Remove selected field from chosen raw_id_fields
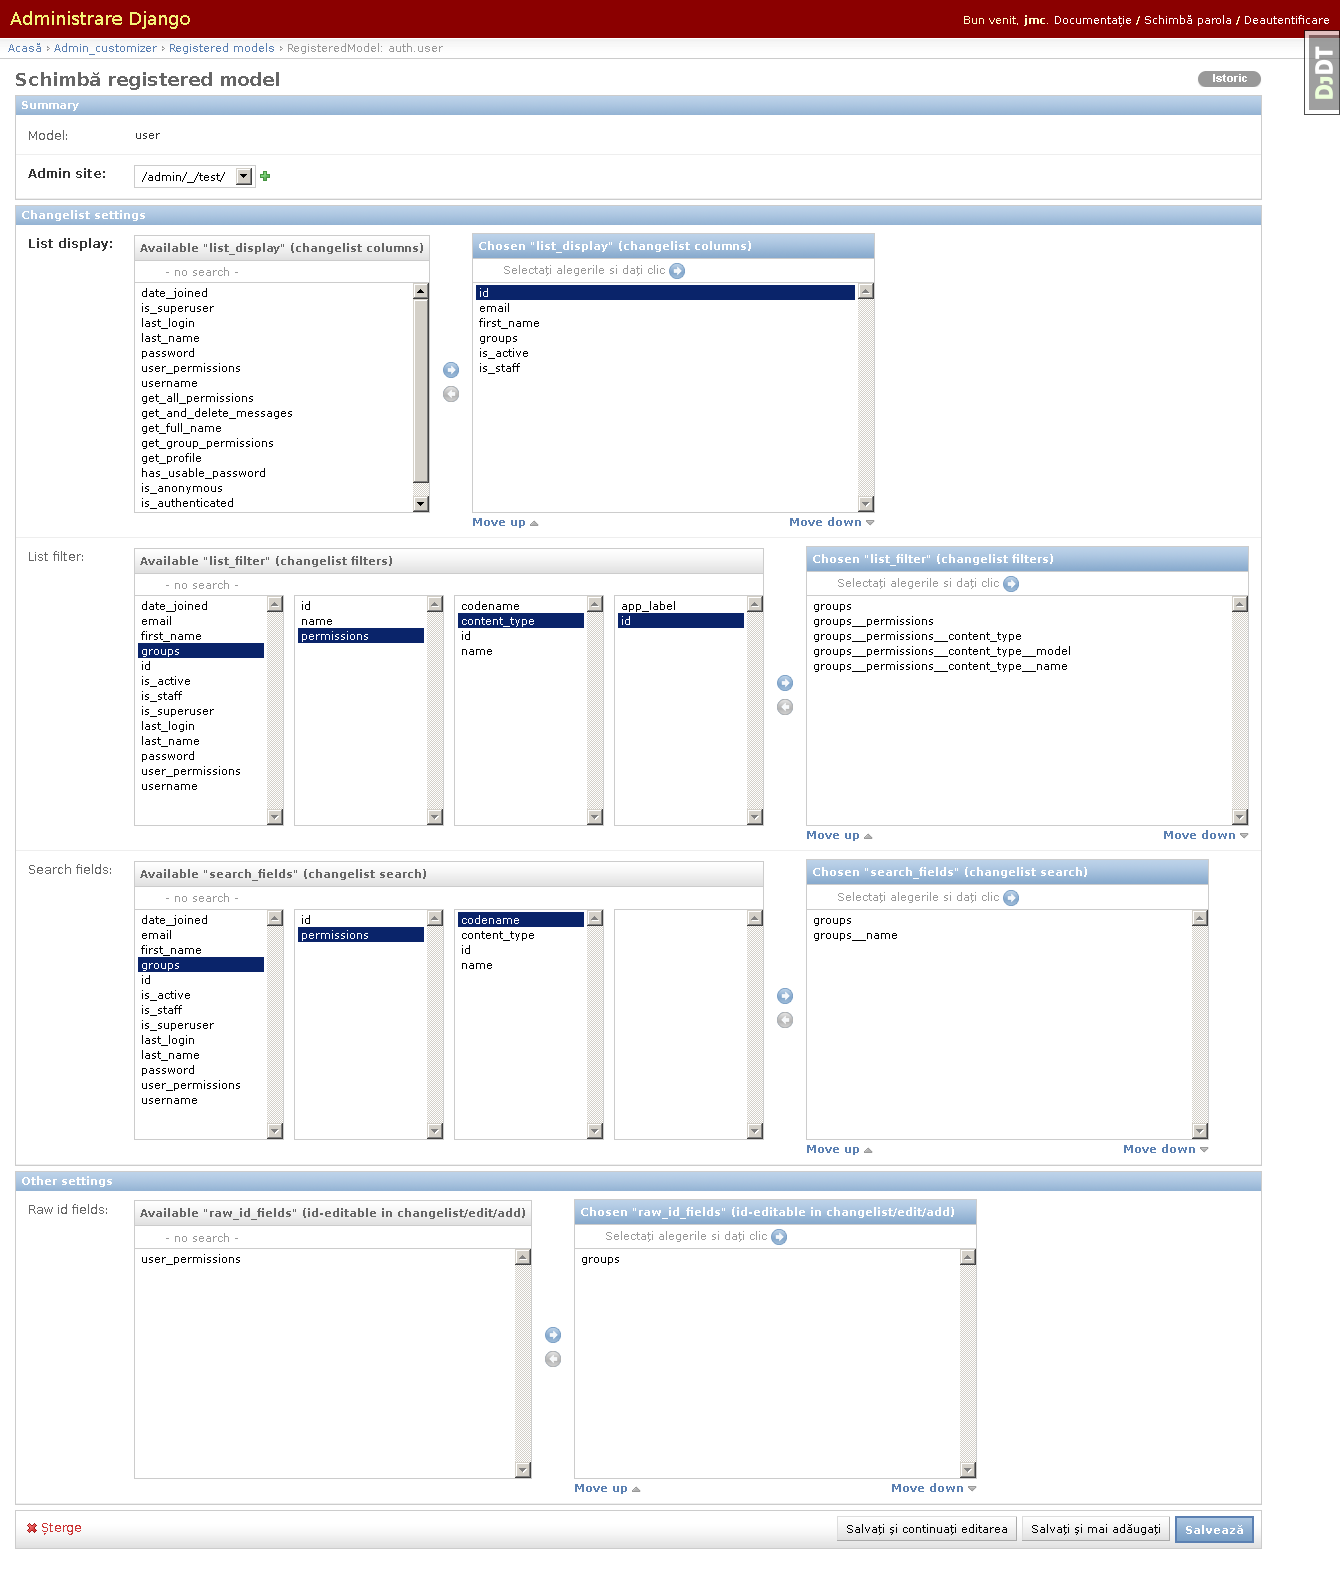The height and width of the screenshot is (1583, 1340). pos(553,1359)
